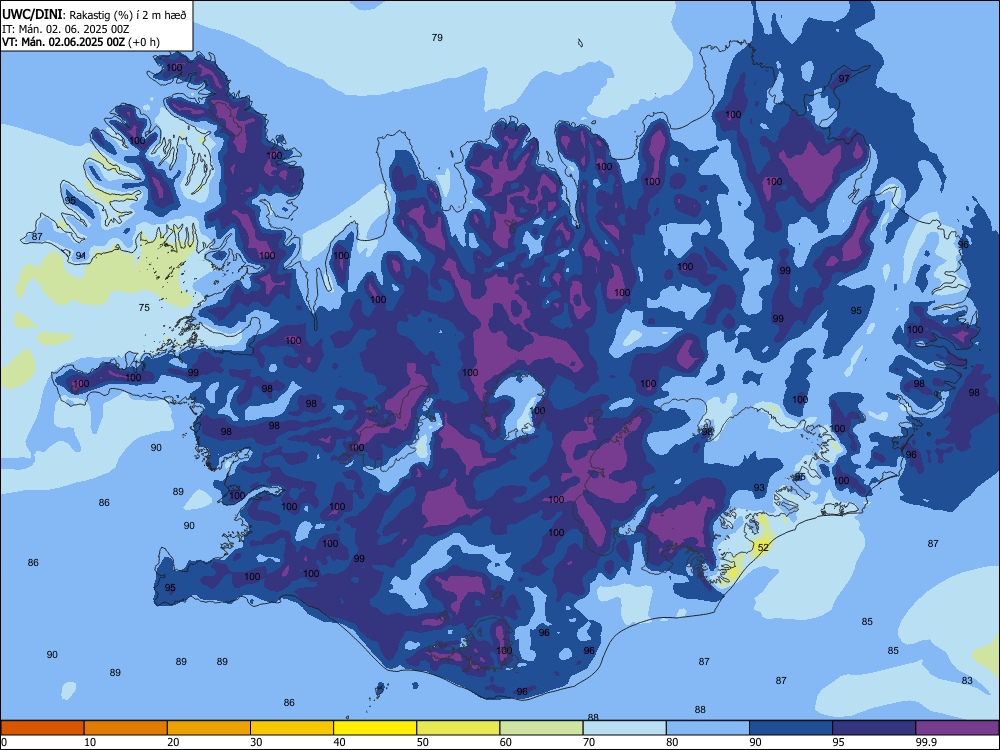Select the bright yellow 40–50 legend swatch
Screen dimensions: 1000x750
(x=375, y=728)
